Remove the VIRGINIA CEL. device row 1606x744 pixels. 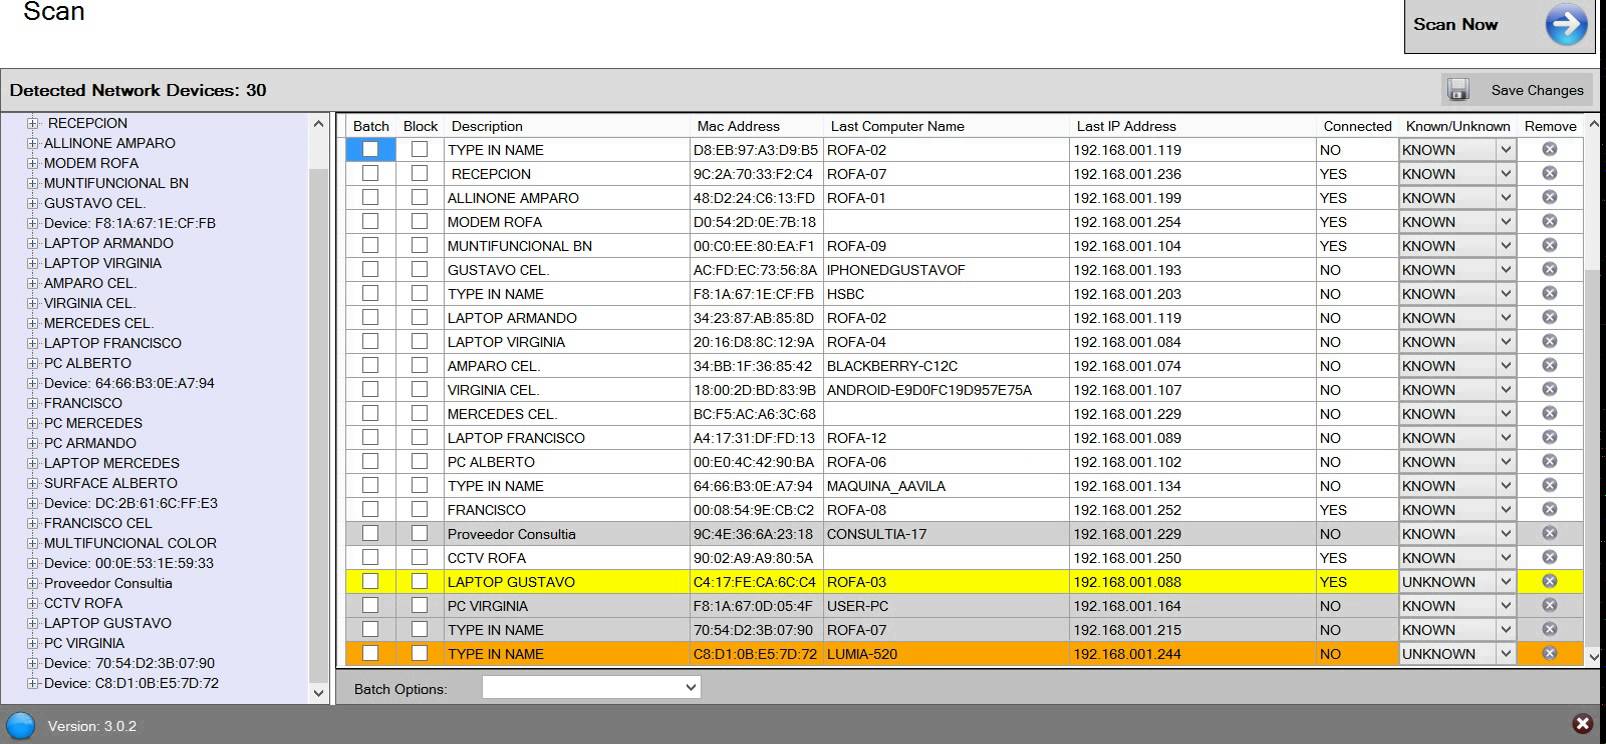coord(1549,390)
